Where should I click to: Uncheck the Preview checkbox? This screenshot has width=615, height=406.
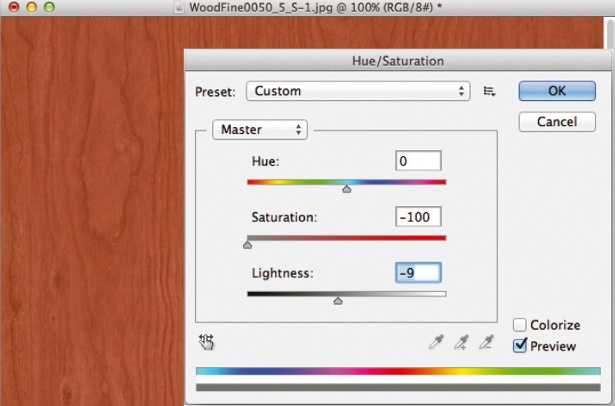coord(520,346)
